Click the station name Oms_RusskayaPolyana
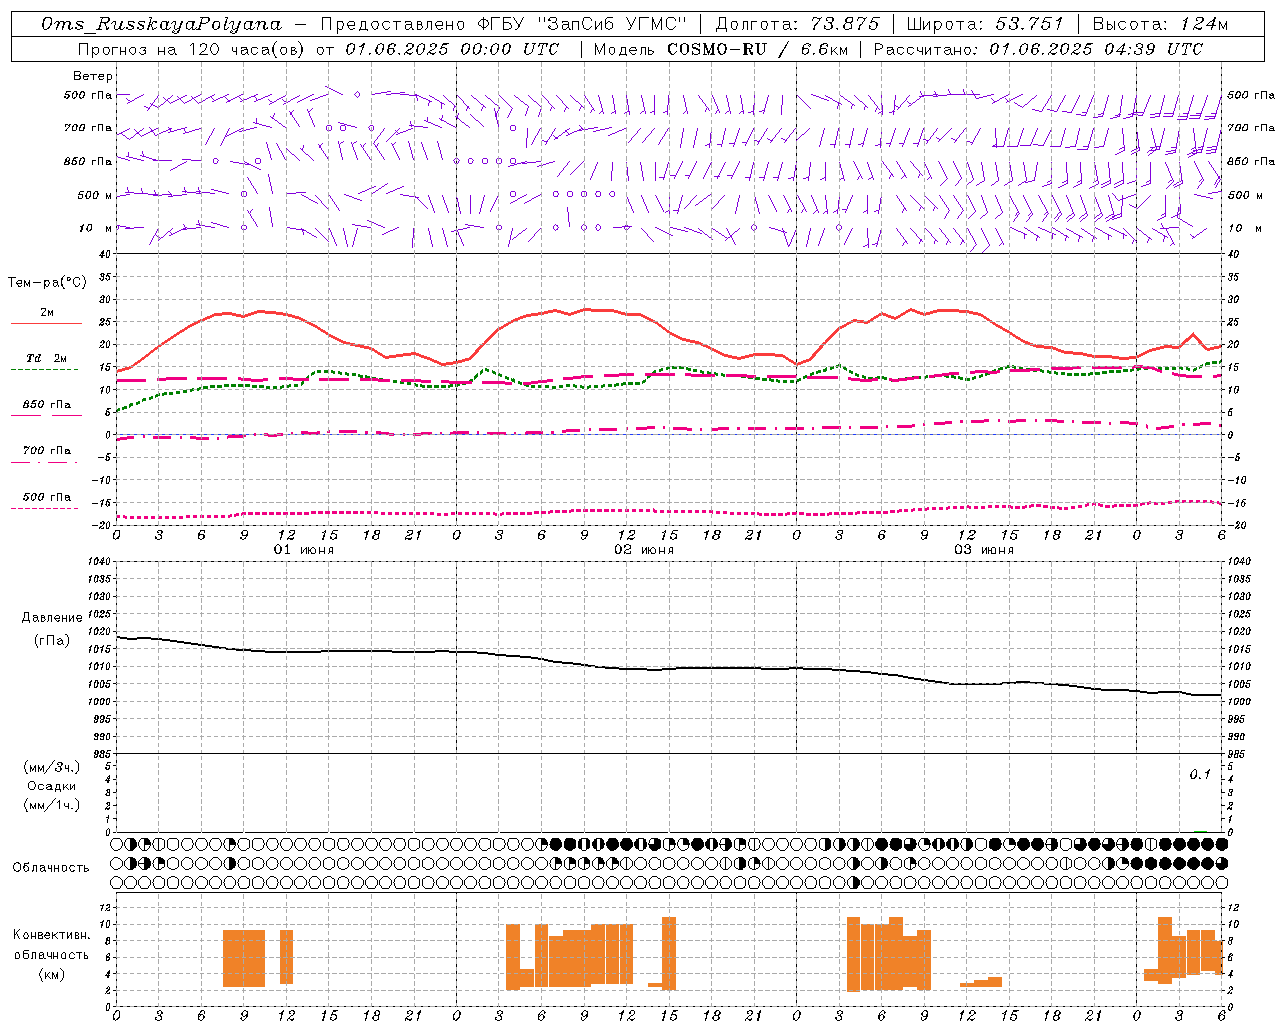 tap(163, 24)
